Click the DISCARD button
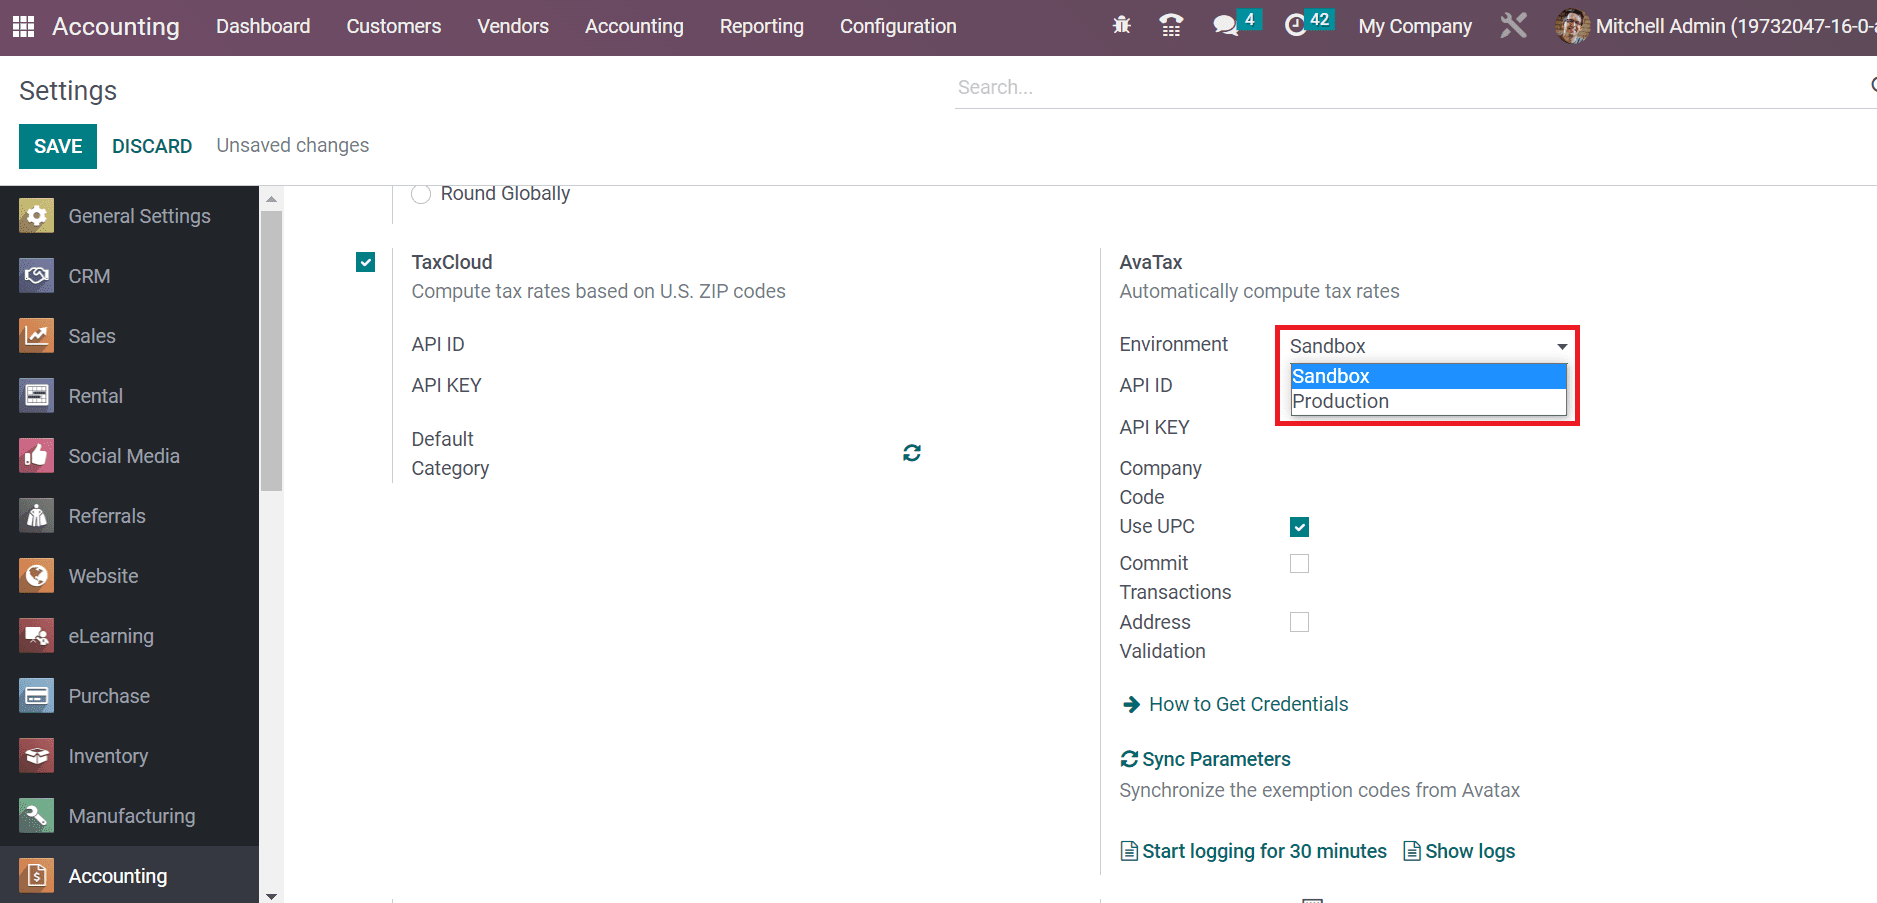The width and height of the screenshot is (1877, 903). (x=152, y=146)
